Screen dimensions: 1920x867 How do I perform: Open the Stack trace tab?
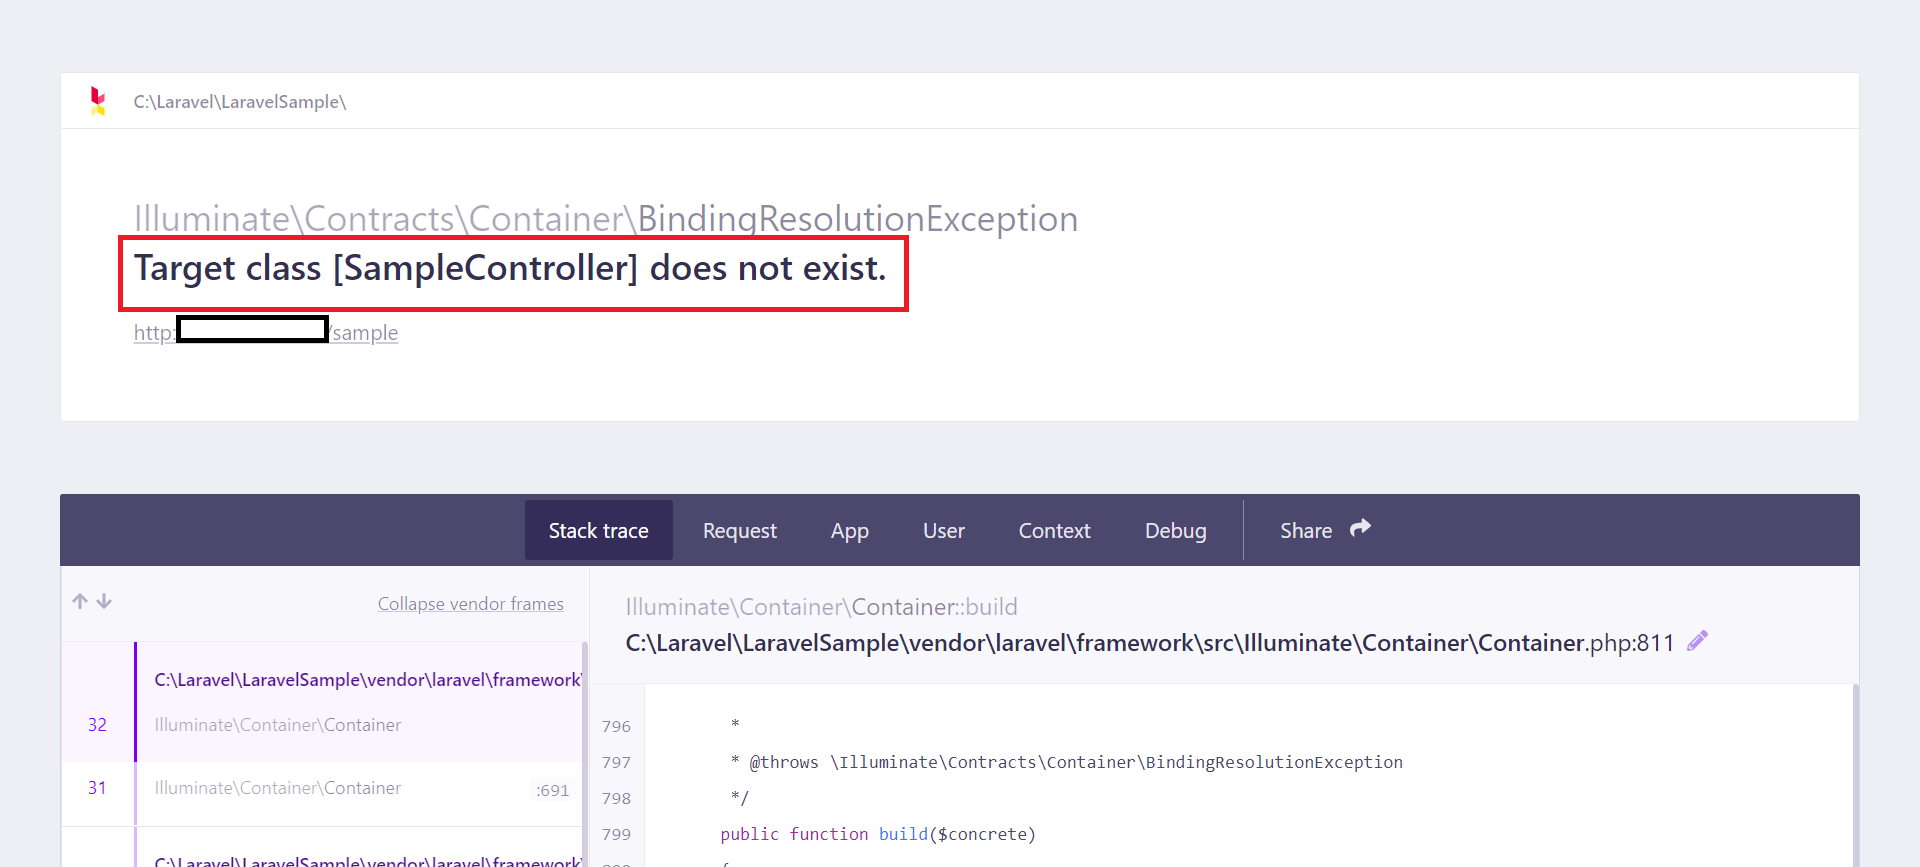598,530
